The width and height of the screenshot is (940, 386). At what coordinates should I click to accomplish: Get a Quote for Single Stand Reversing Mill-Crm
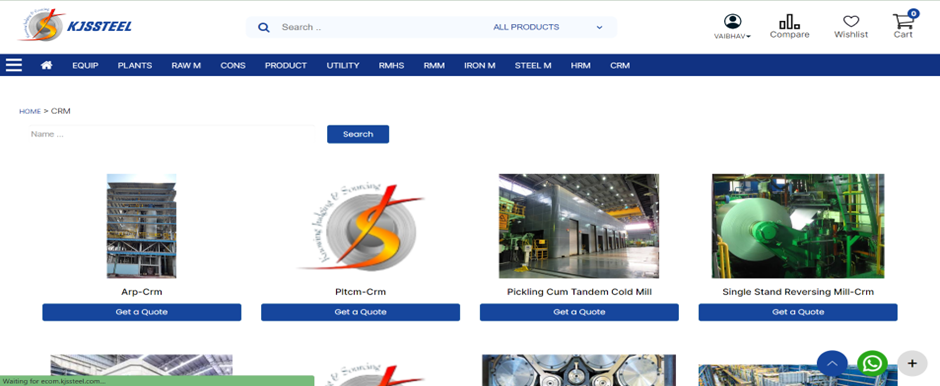pyautogui.click(x=798, y=312)
